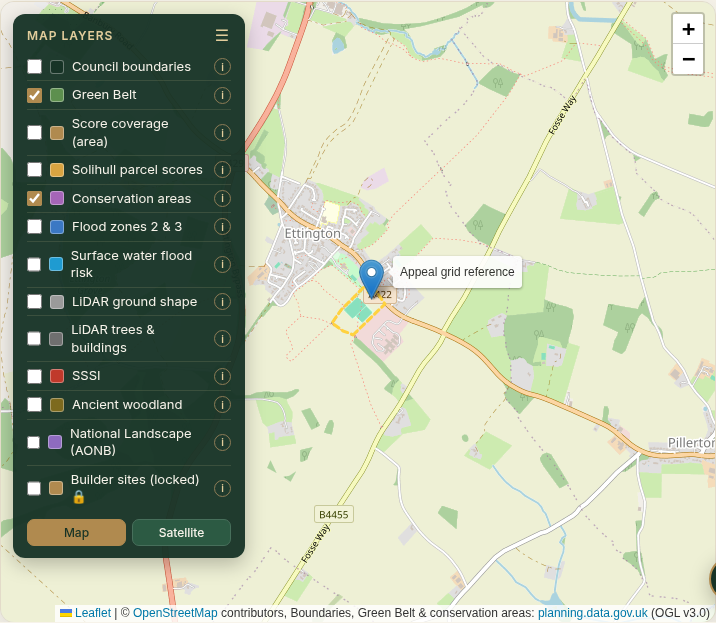
Task: Click the Council boundaries color swatch
Action: coord(57,67)
